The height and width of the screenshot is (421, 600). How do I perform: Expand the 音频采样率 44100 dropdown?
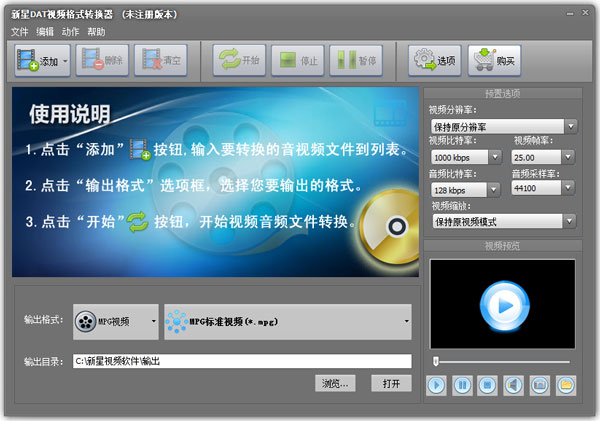(568, 188)
